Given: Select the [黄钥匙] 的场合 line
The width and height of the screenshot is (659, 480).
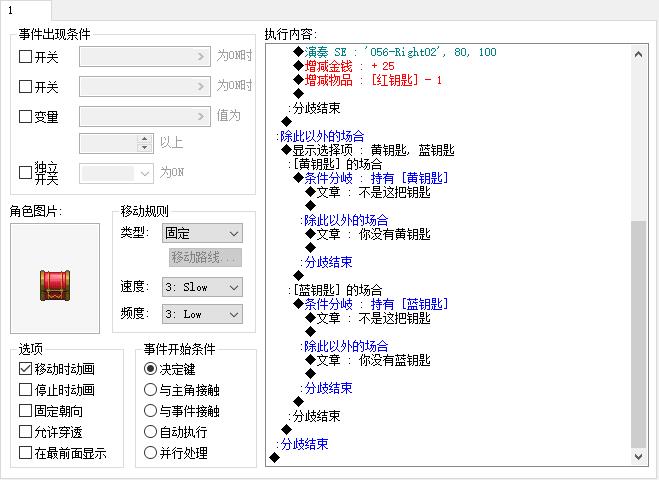Looking at the screenshot, I should click(x=337, y=164).
